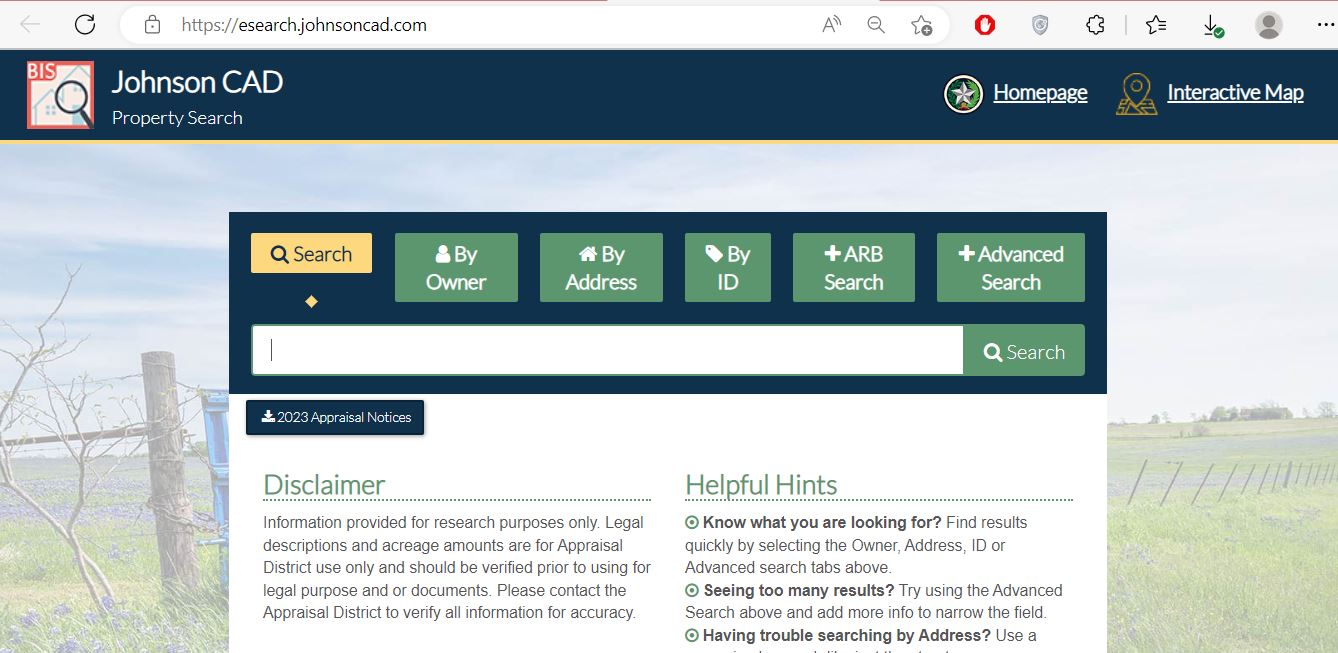Switch to the By Address search tab
Viewport: 1338px width, 653px height.
pyautogui.click(x=601, y=268)
